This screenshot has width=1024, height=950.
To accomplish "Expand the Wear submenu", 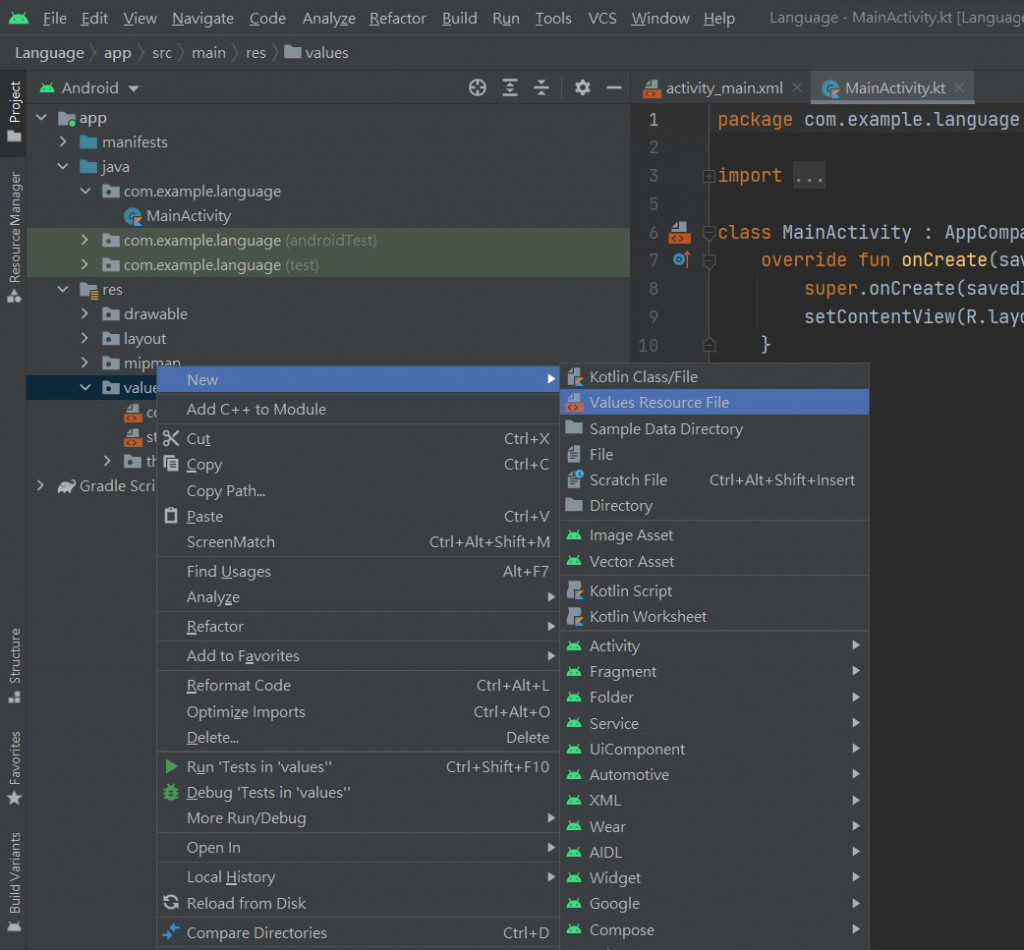I will click(714, 827).
